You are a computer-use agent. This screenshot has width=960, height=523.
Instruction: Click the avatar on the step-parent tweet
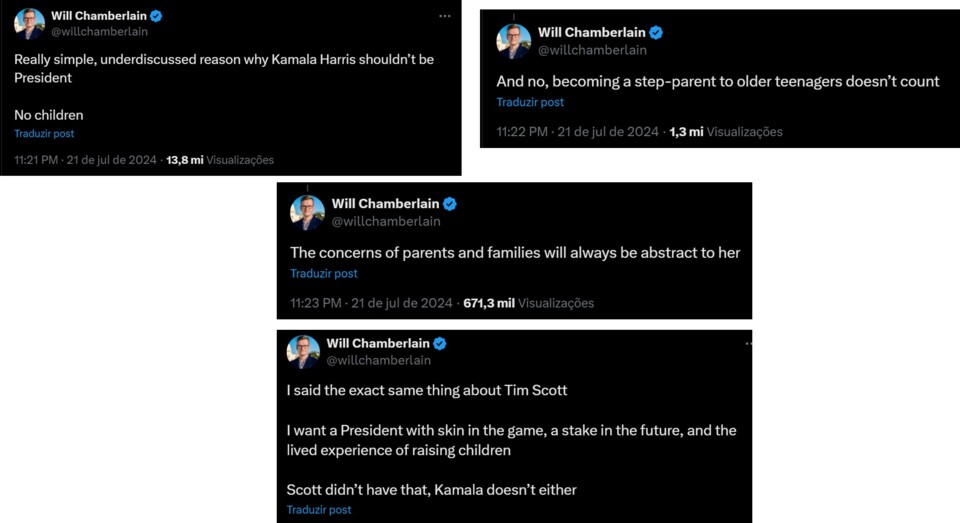514,41
